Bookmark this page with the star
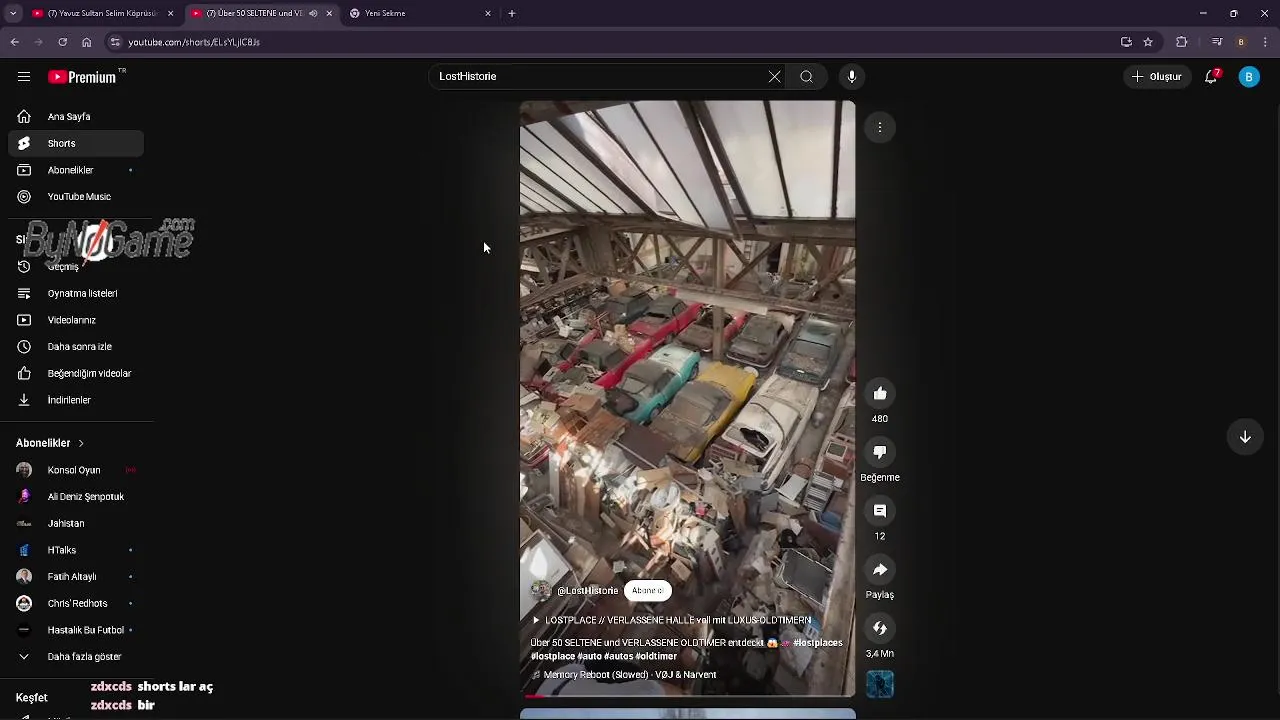Viewport: 1280px width, 720px height. 1148,42
